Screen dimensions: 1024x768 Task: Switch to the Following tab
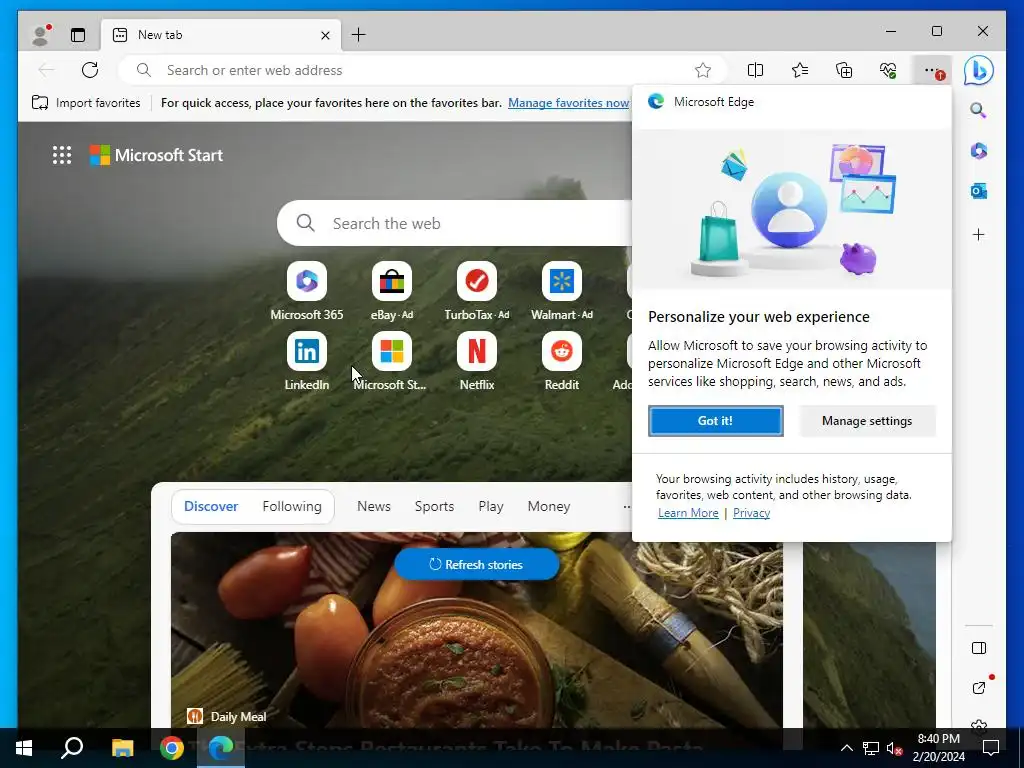click(x=292, y=506)
